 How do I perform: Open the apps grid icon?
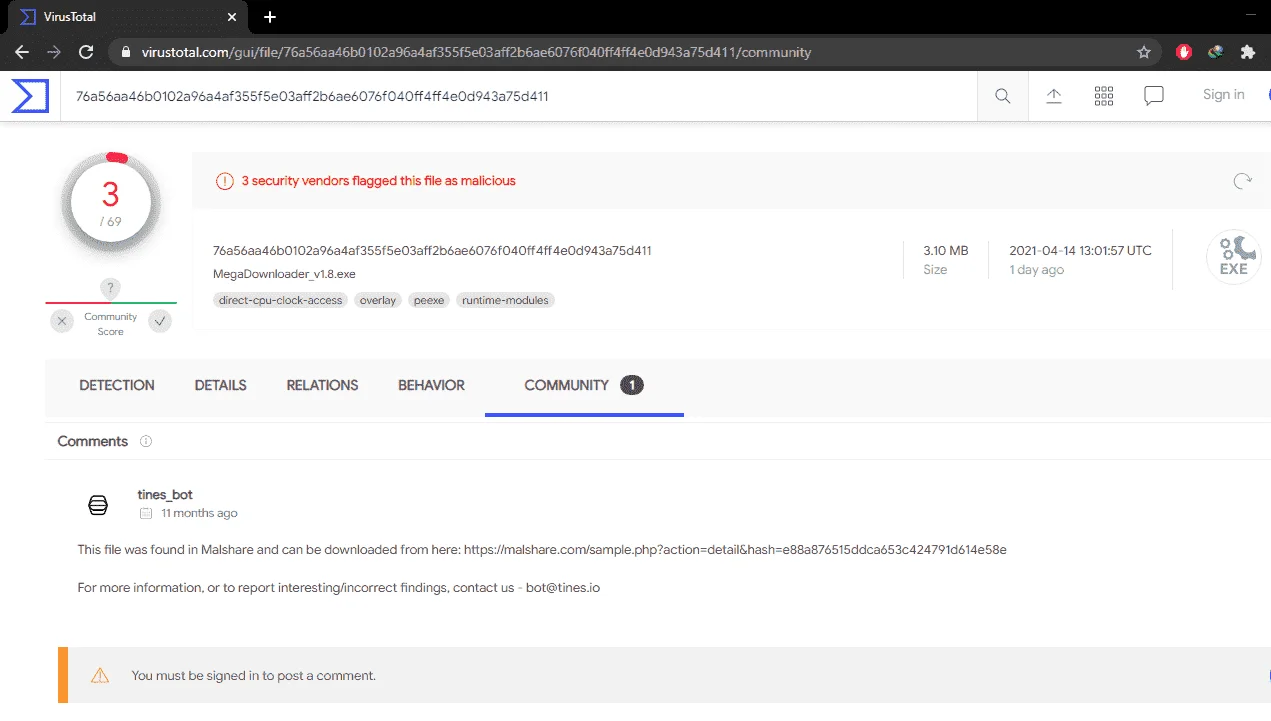[1104, 95]
